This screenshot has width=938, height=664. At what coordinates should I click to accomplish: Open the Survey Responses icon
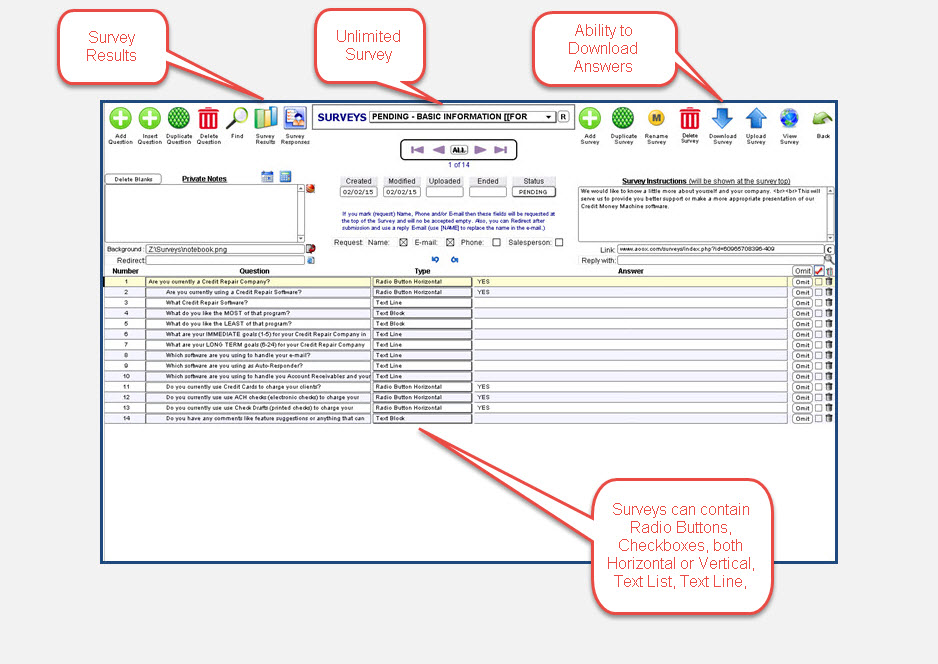click(295, 120)
